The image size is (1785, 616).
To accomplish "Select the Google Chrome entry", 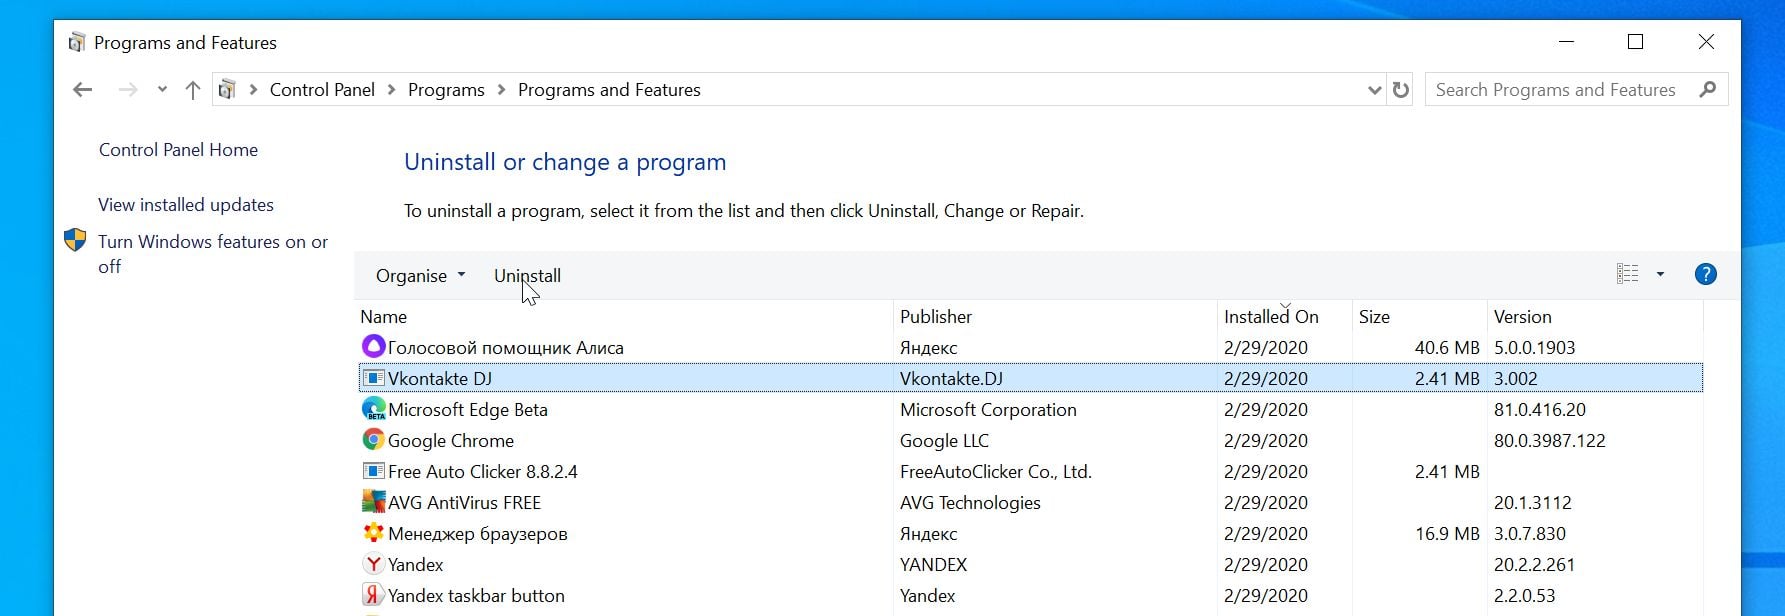I will point(450,441).
